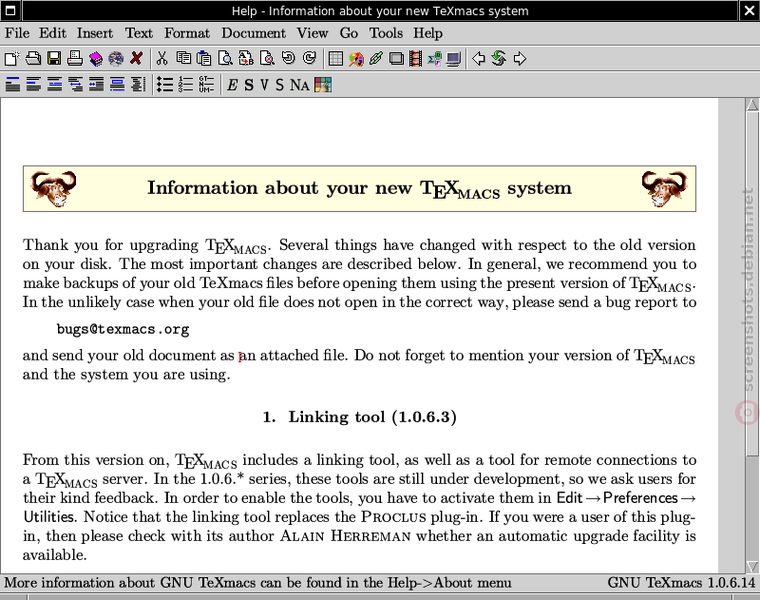Insert a table with the grid icon
This screenshot has height=600, width=760.
tap(335, 59)
